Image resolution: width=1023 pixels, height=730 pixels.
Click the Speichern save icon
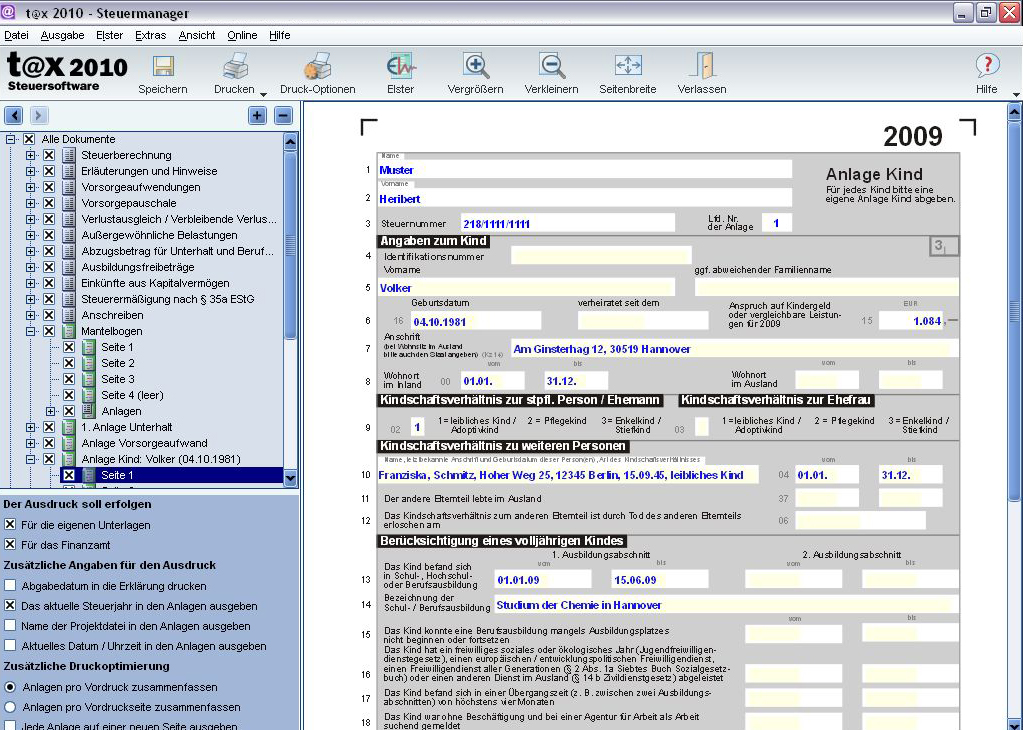pos(163,68)
